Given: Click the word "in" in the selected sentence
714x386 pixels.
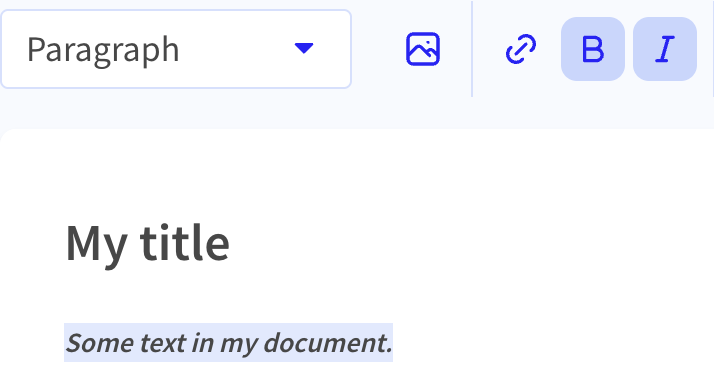Looking at the screenshot, I should 203,342.
